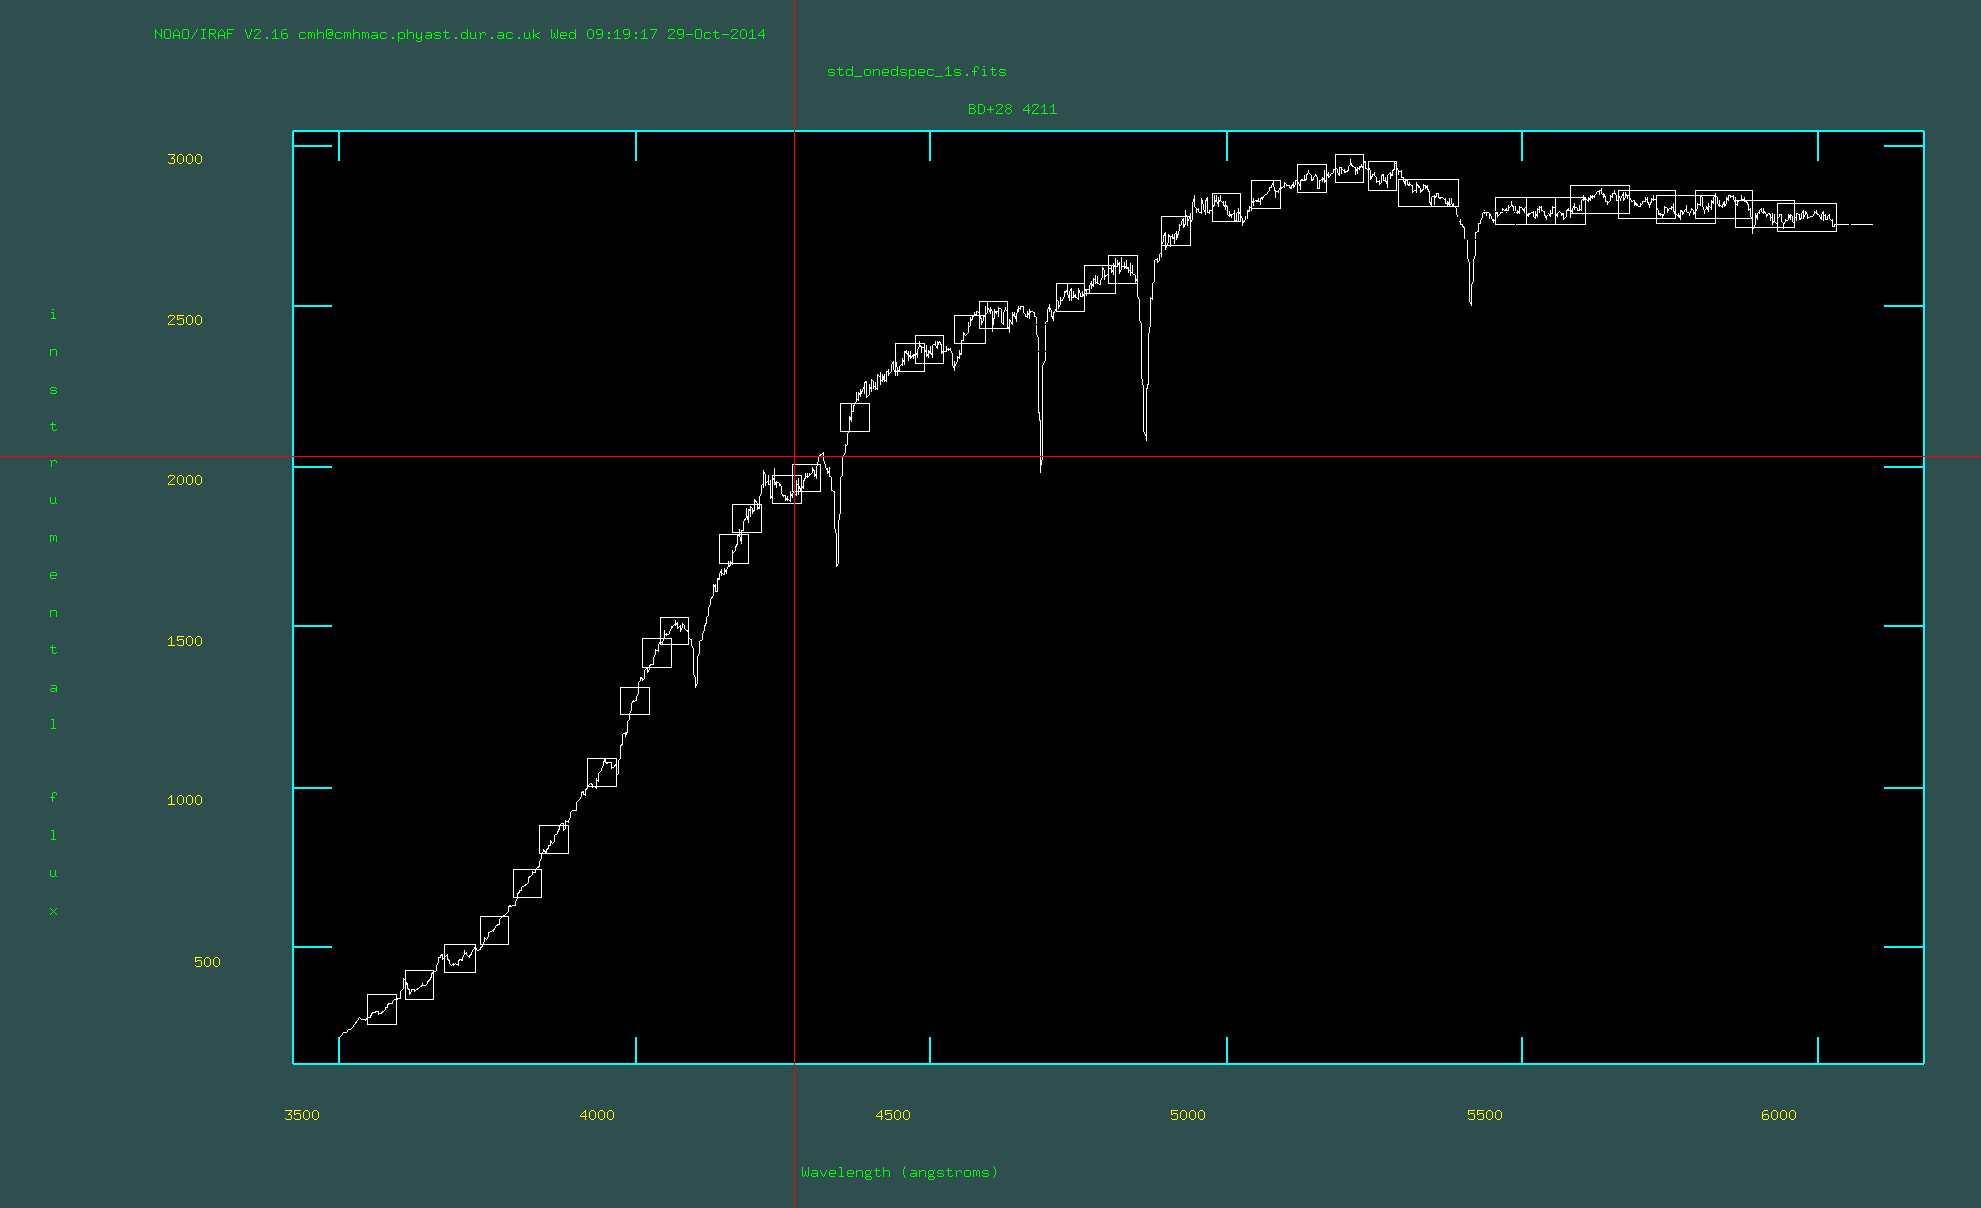Screen dimensions: 1981x1208
Task: Click the 500 y-axis flux label
Action: click(207, 962)
